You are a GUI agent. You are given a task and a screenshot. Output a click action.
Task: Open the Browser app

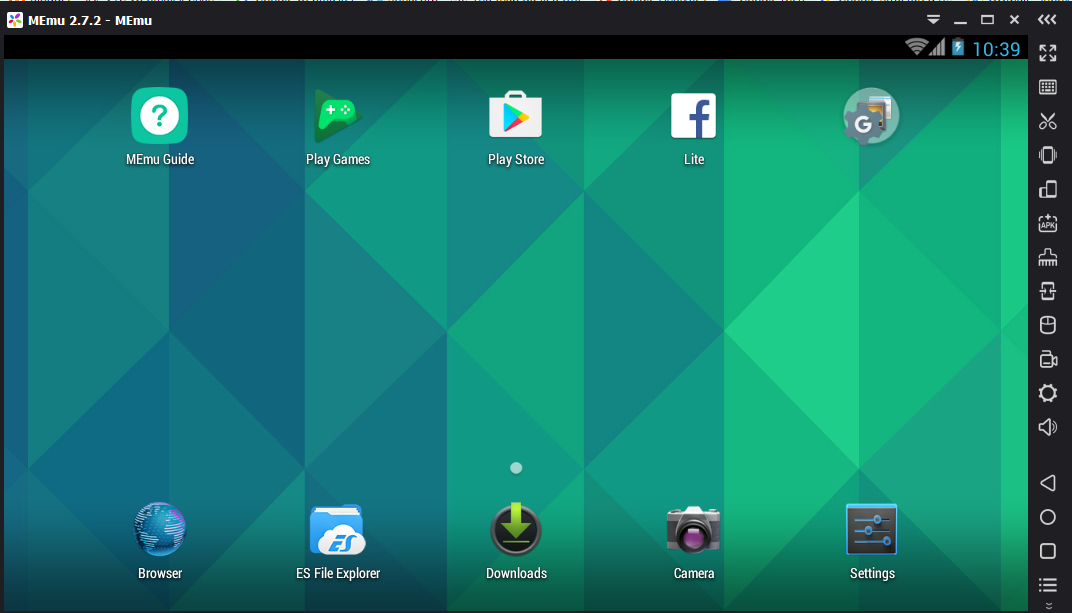pos(159,529)
